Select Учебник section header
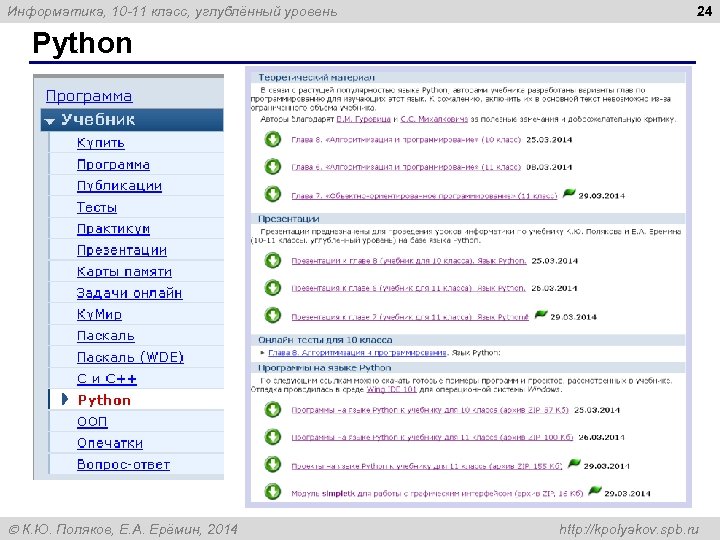The width and height of the screenshot is (720, 540). tap(132, 120)
